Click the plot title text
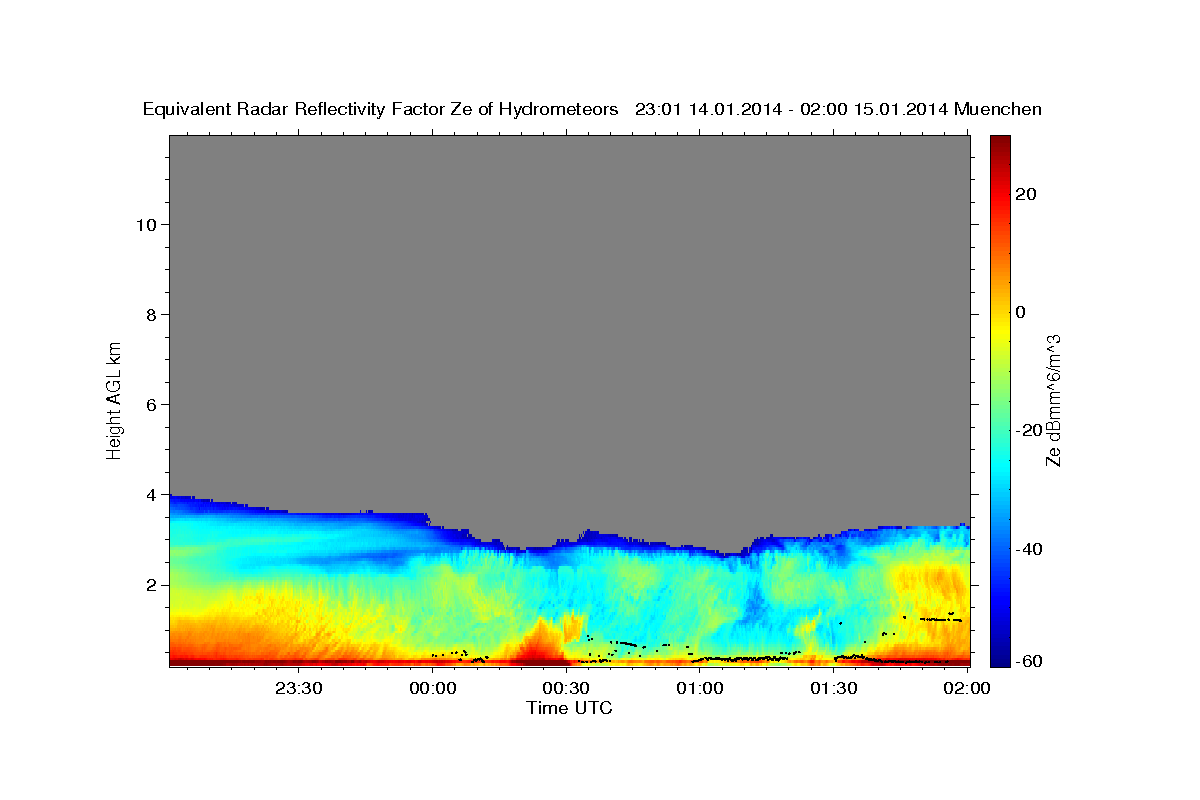This screenshot has width=1200, height=800. (592, 109)
